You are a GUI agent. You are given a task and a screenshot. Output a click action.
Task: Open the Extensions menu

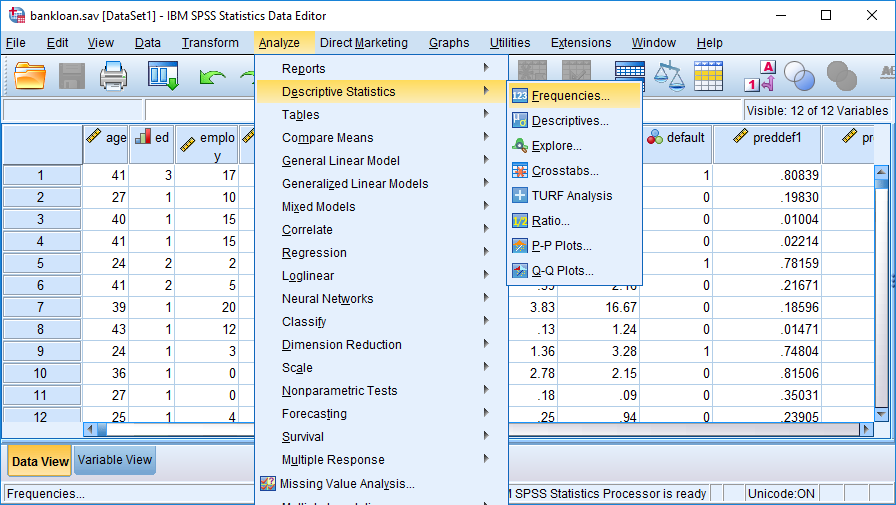pyautogui.click(x=581, y=43)
